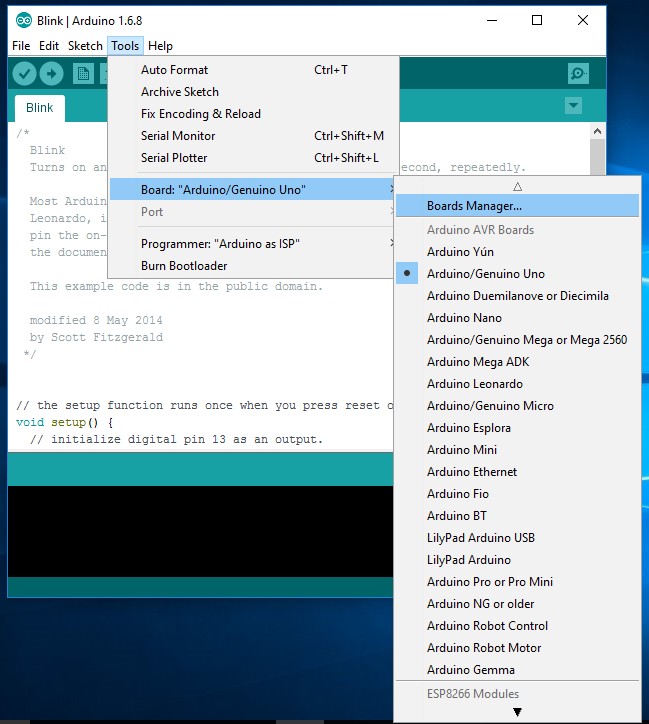Select the Arduino Esplora board

click(x=517, y=428)
